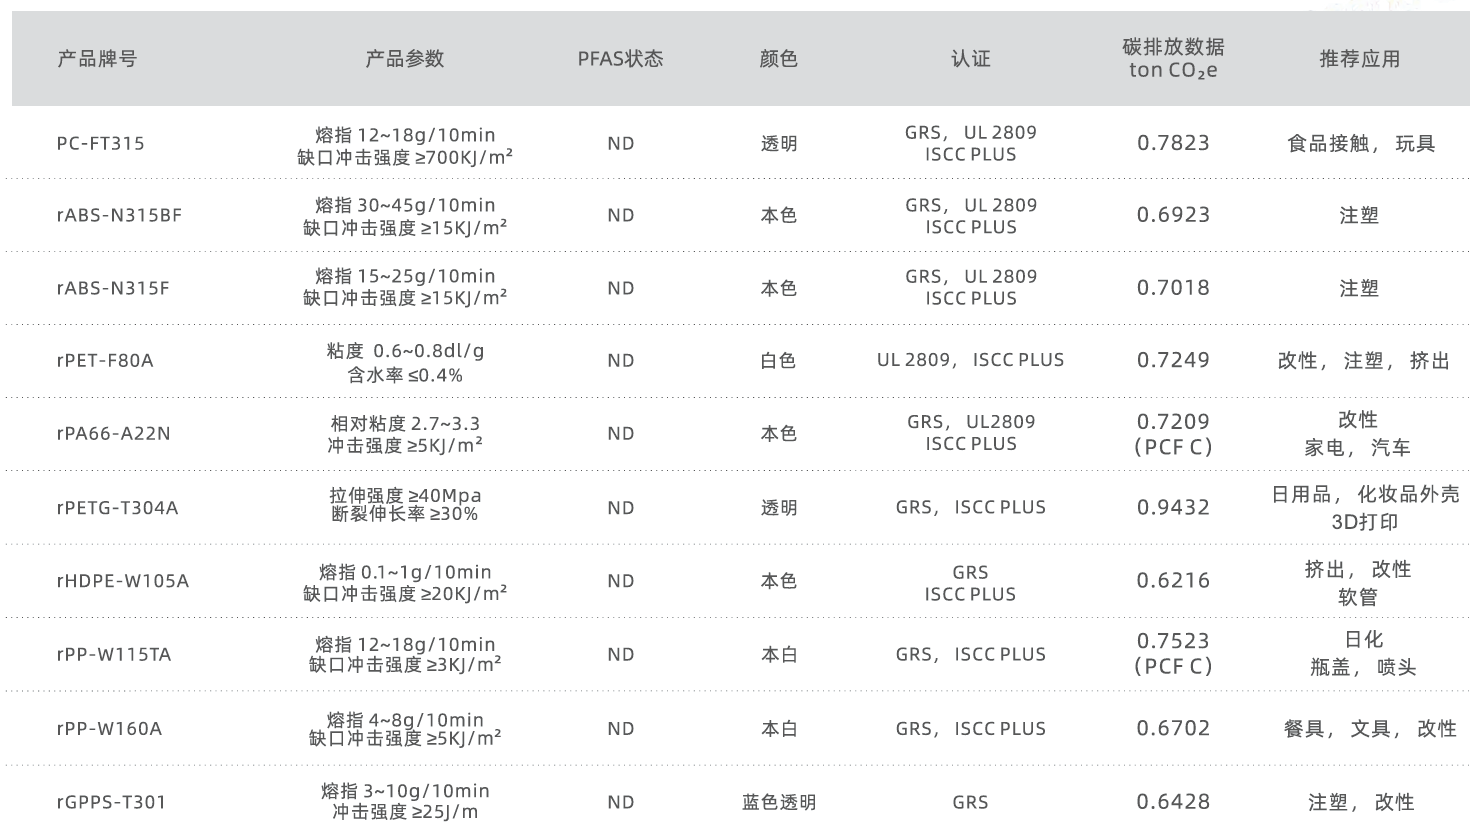
Task: Select product rPETG-T304A
Action: [x=117, y=508]
